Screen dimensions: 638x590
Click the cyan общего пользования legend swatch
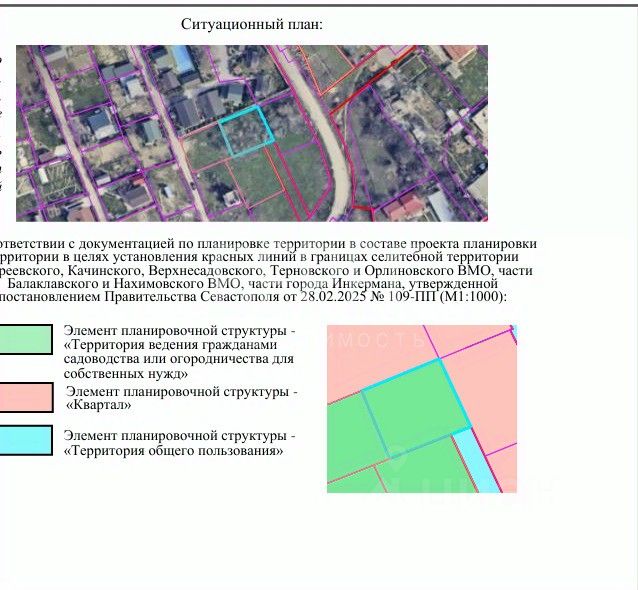[26, 440]
